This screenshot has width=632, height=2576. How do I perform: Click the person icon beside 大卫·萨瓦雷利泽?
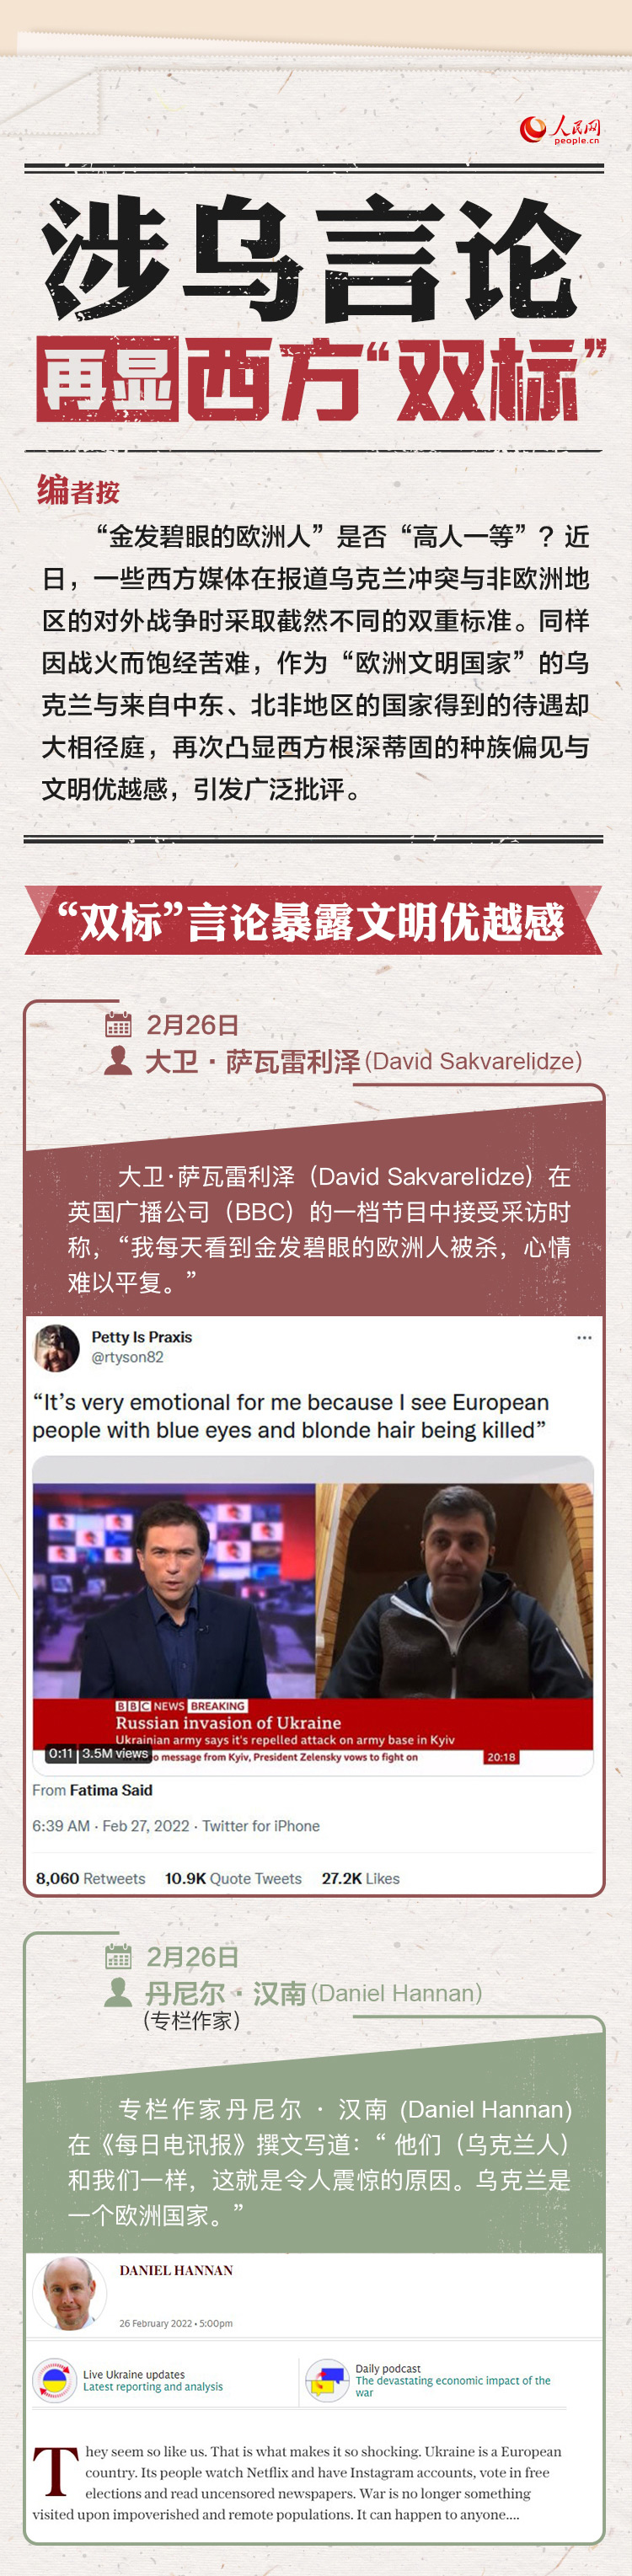118,1060
